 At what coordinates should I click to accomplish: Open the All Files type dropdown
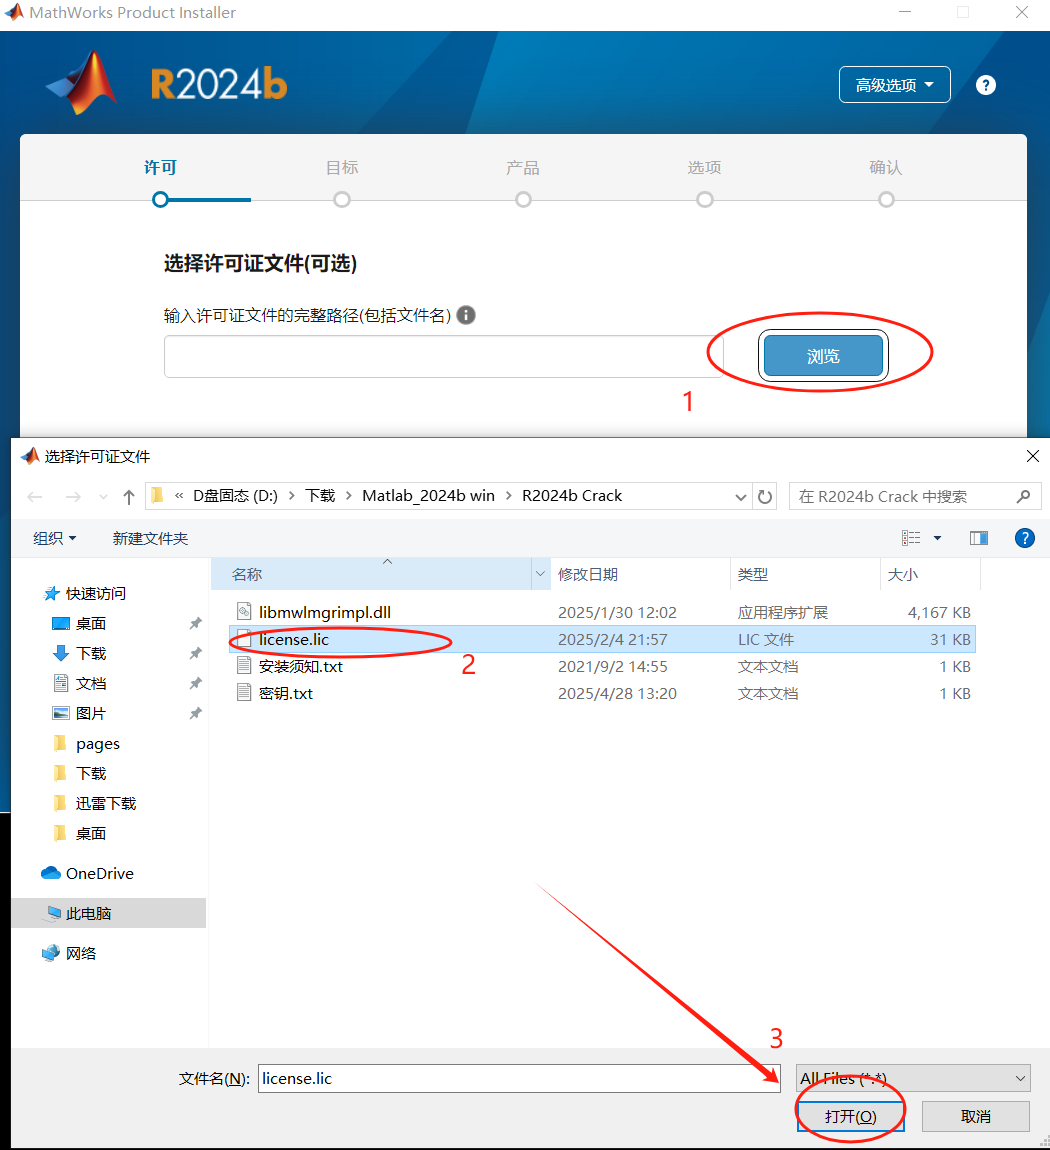tap(914, 1078)
